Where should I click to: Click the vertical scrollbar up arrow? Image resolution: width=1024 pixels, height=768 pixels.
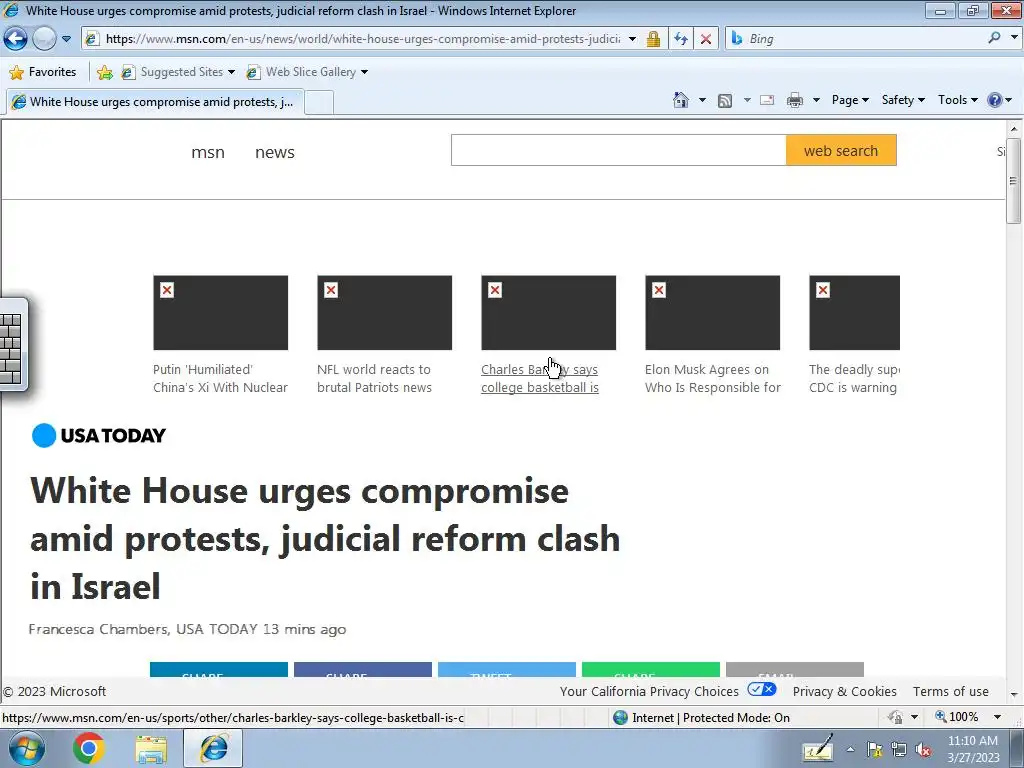(1014, 128)
